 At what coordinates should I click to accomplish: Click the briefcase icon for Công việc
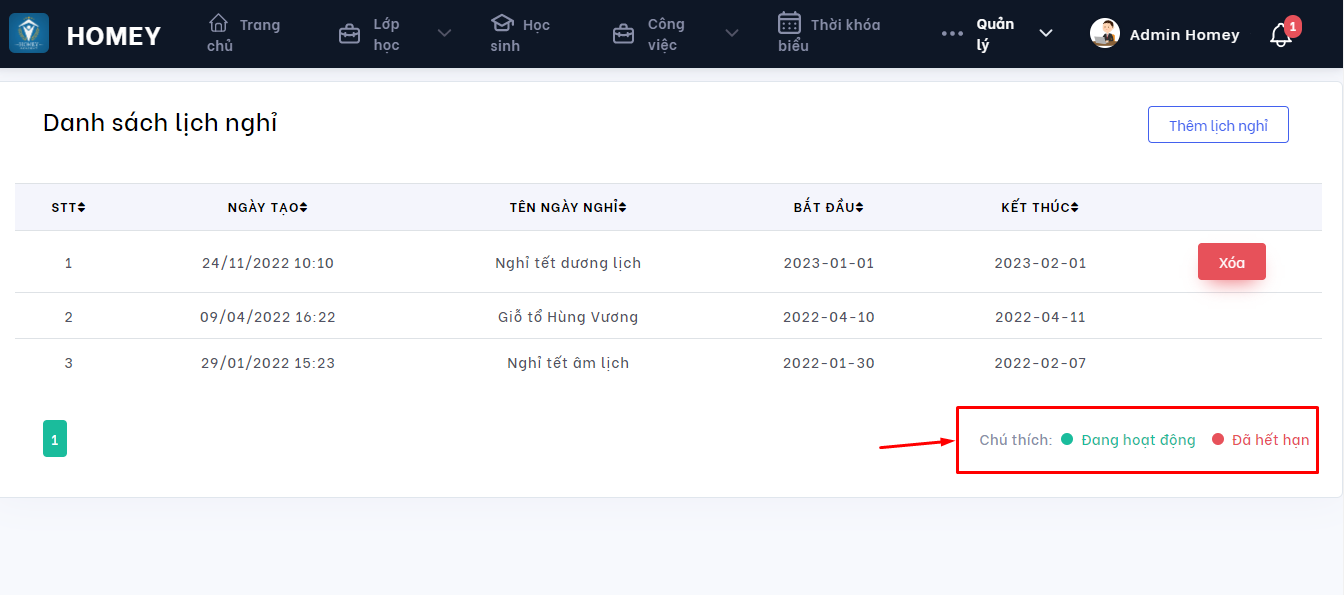(x=623, y=34)
